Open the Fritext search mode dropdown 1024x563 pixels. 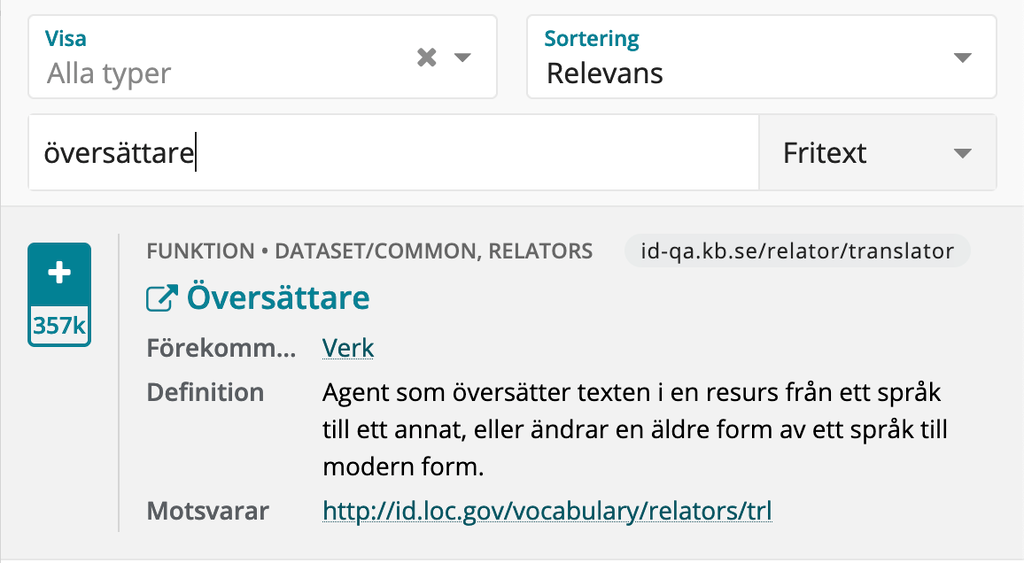[878, 153]
